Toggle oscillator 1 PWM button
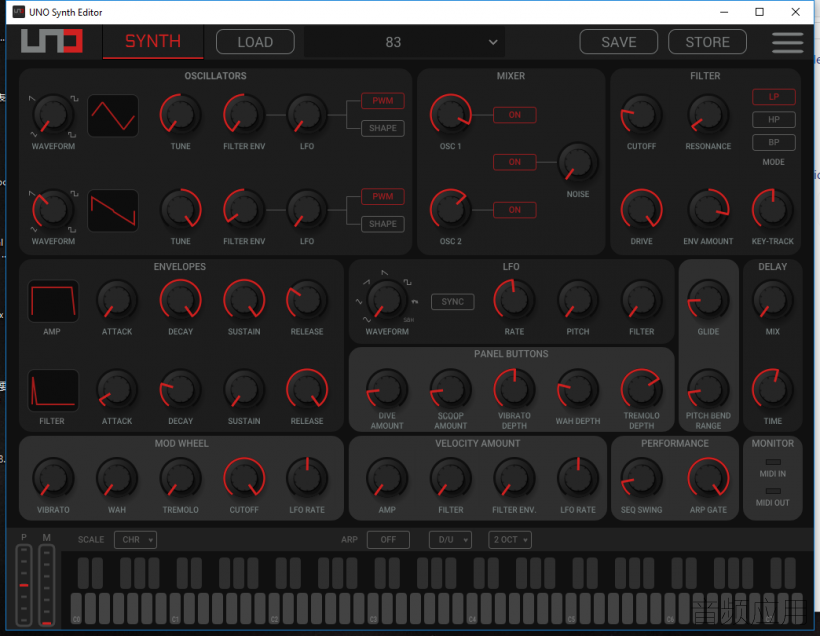This screenshot has width=820, height=636. point(382,100)
